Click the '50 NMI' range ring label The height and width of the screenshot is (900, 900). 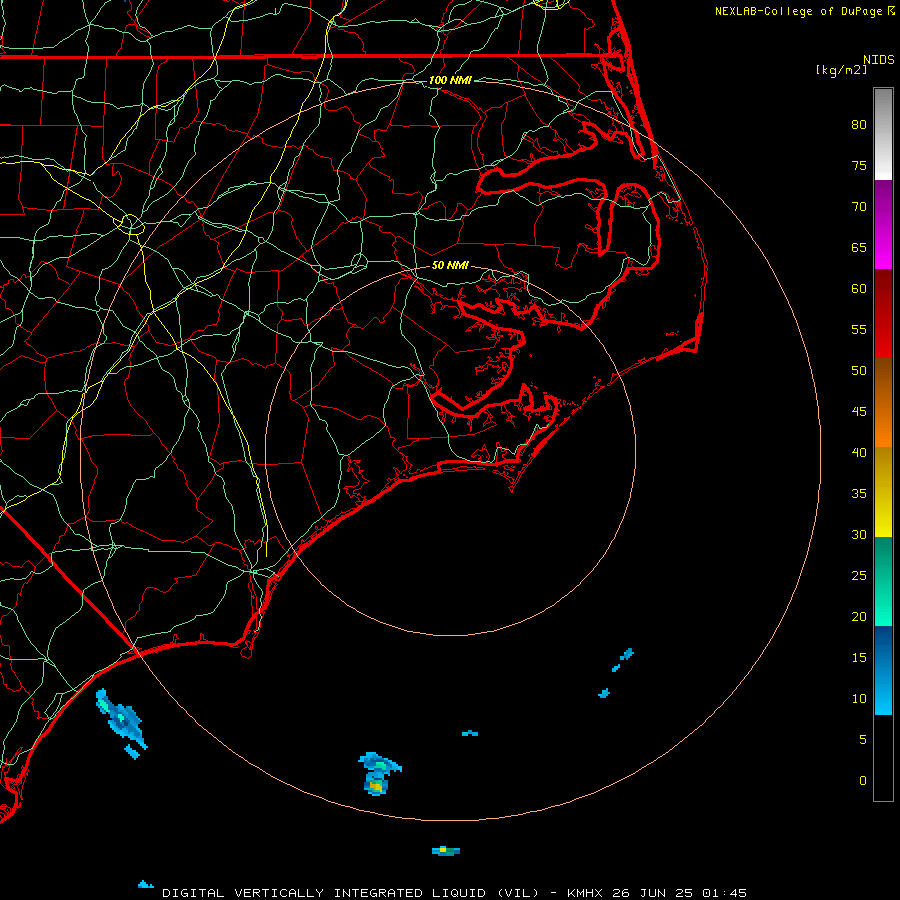click(x=450, y=265)
